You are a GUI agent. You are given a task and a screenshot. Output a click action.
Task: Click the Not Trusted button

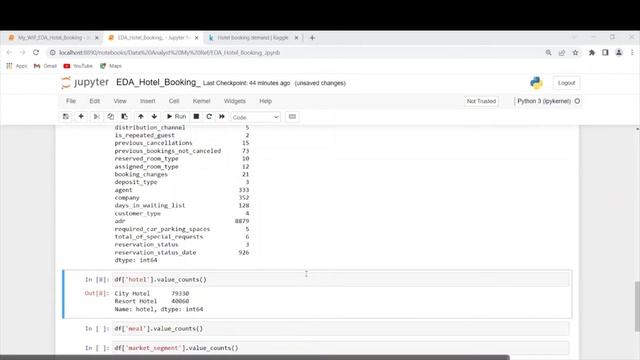pyautogui.click(x=481, y=101)
